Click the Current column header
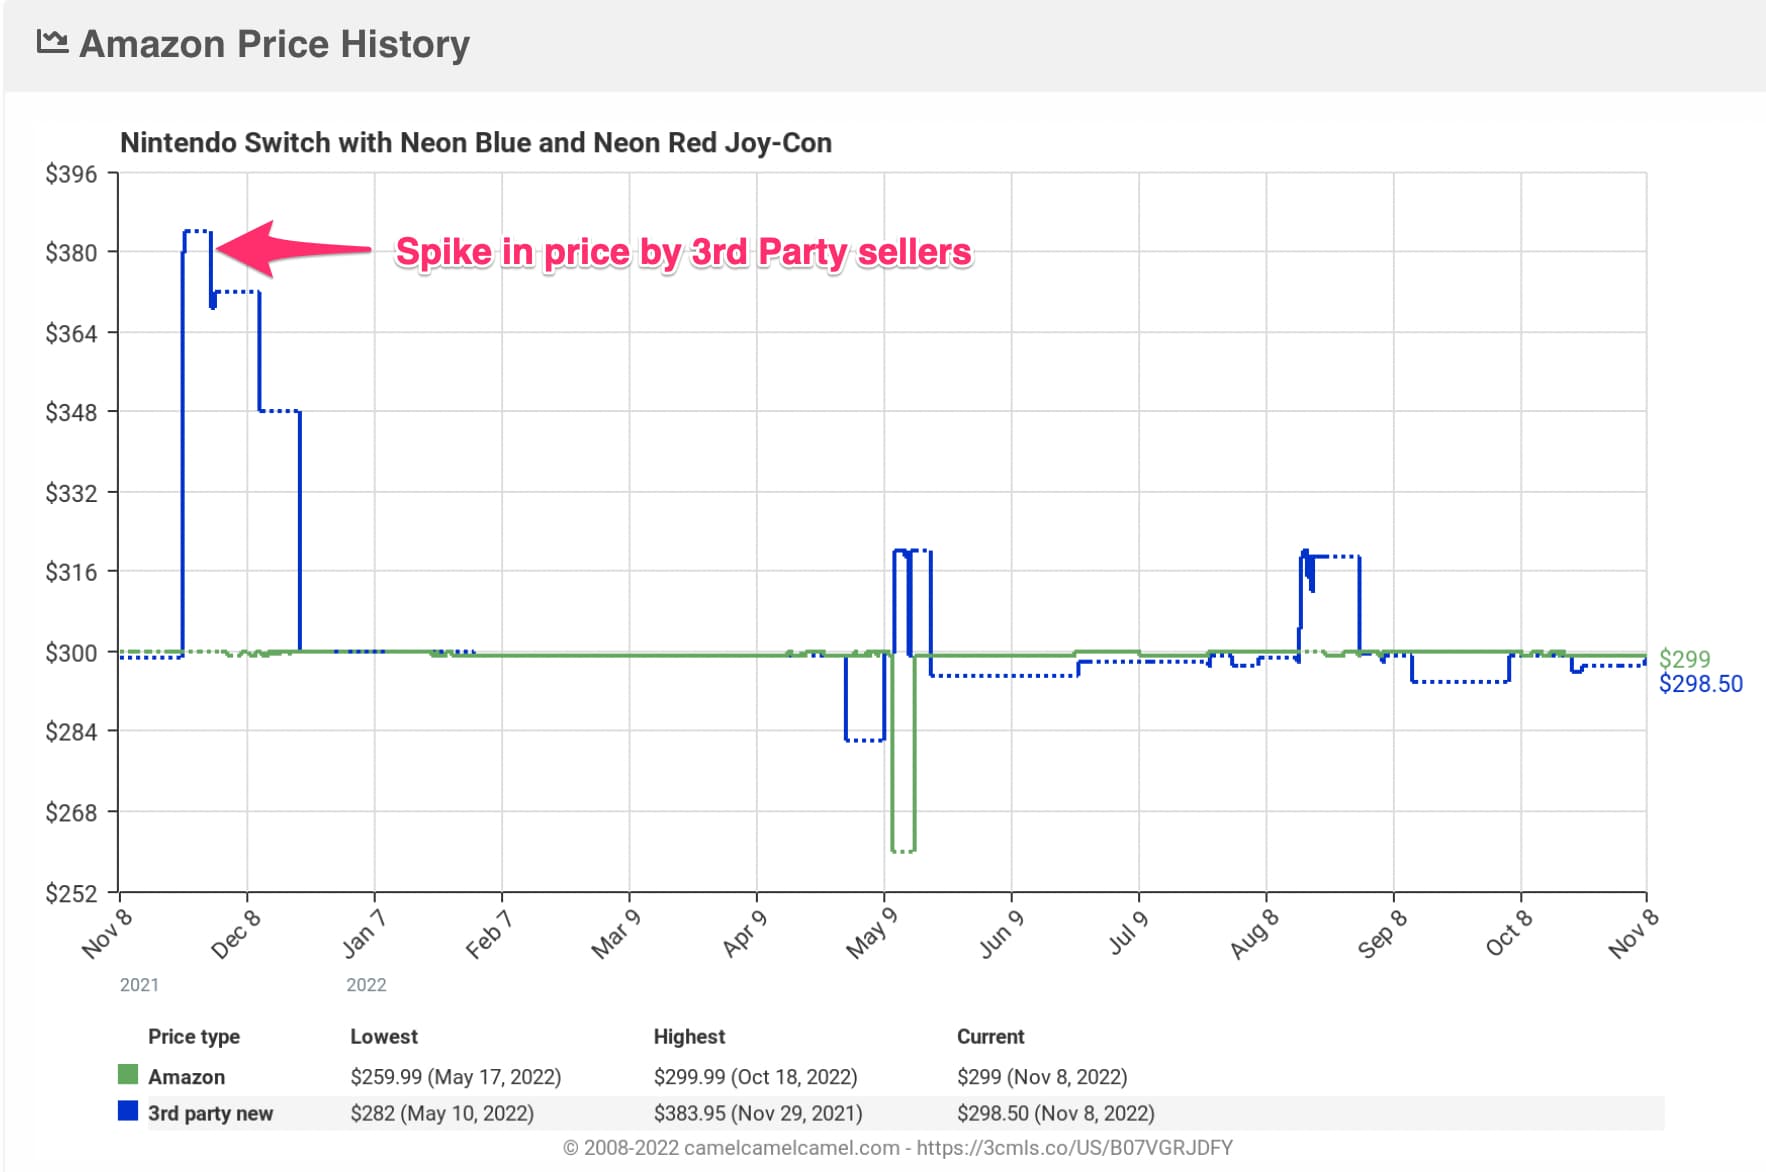This screenshot has width=1766, height=1172. point(990,1036)
